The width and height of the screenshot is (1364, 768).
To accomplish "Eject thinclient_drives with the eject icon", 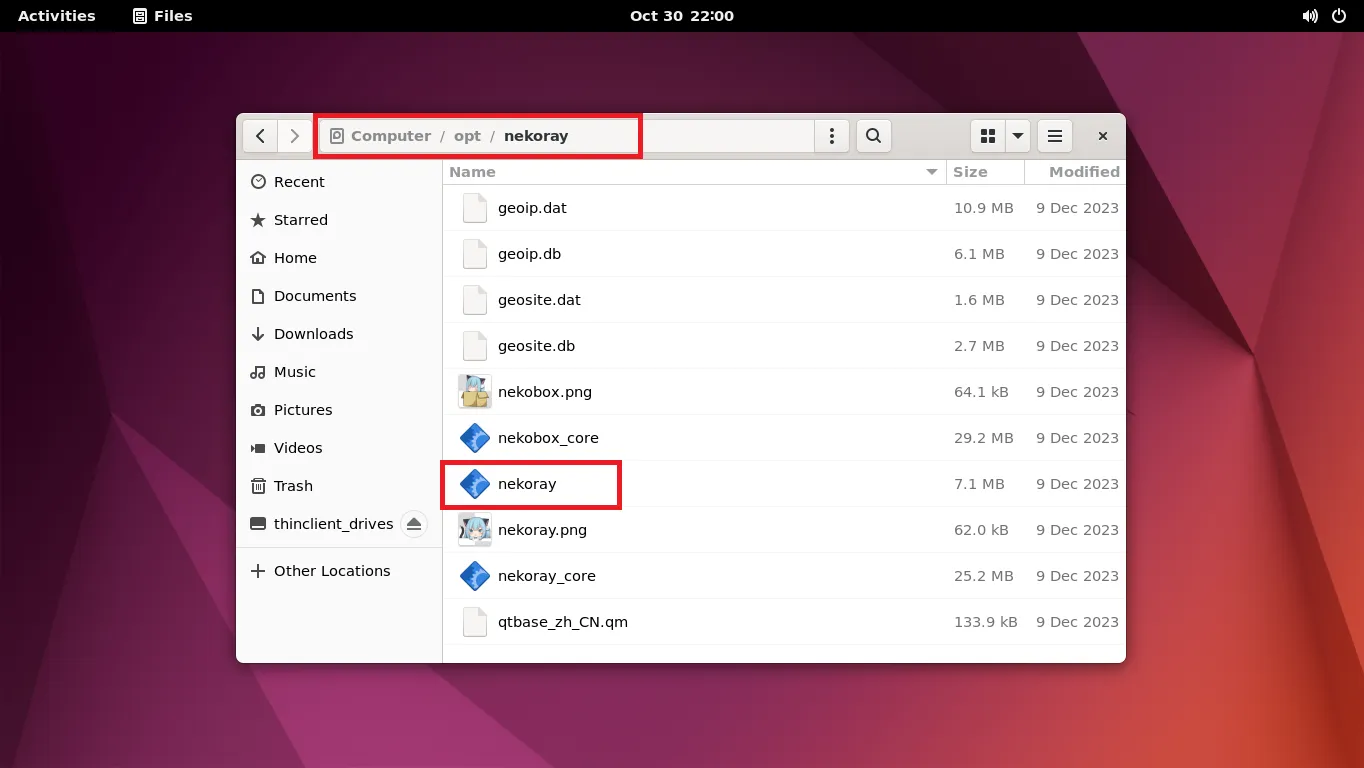I will 414,524.
